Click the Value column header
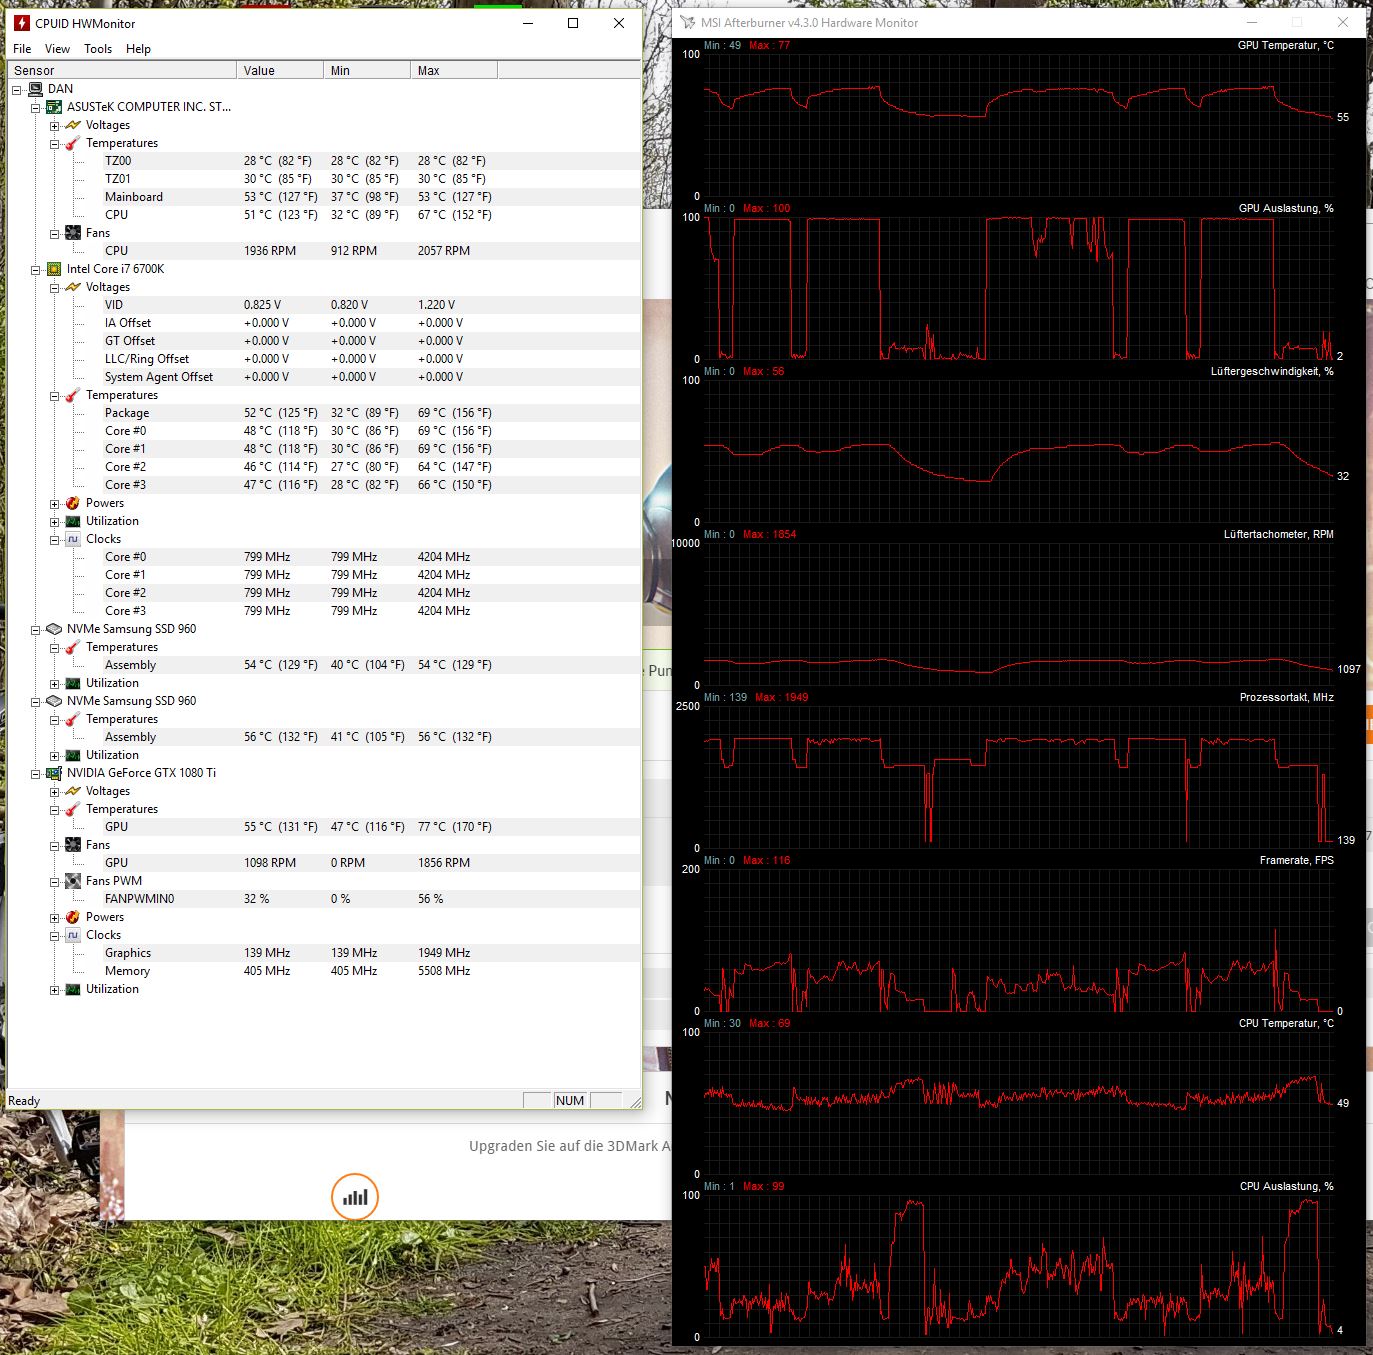Image resolution: width=1373 pixels, height=1355 pixels. pos(281,70)
